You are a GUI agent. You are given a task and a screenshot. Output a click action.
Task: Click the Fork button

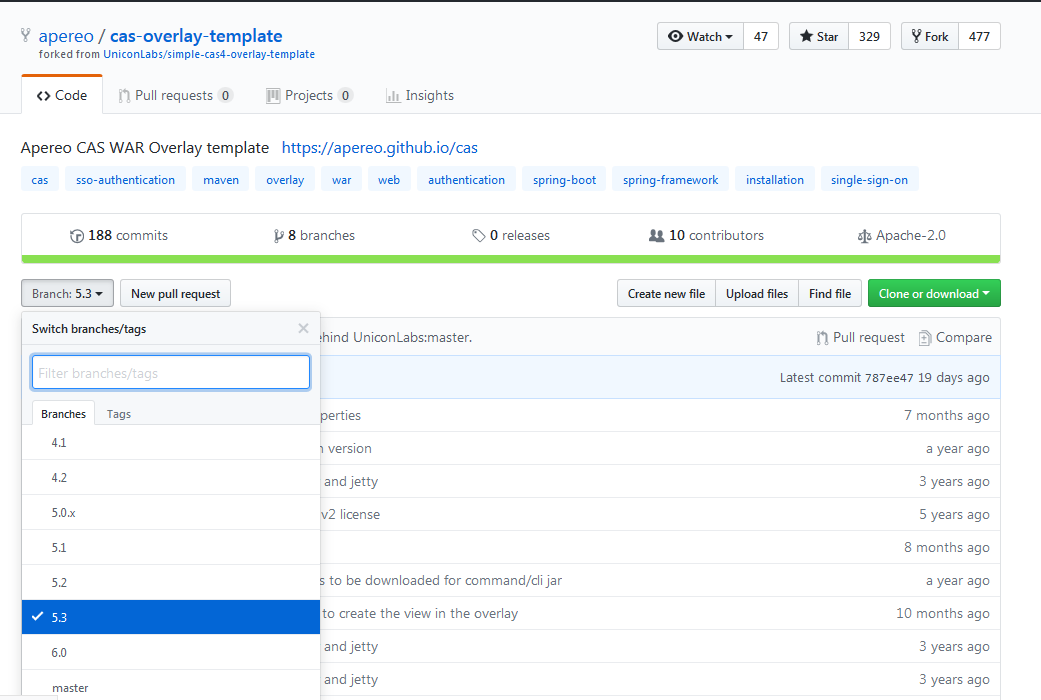(x=929, y=37)
